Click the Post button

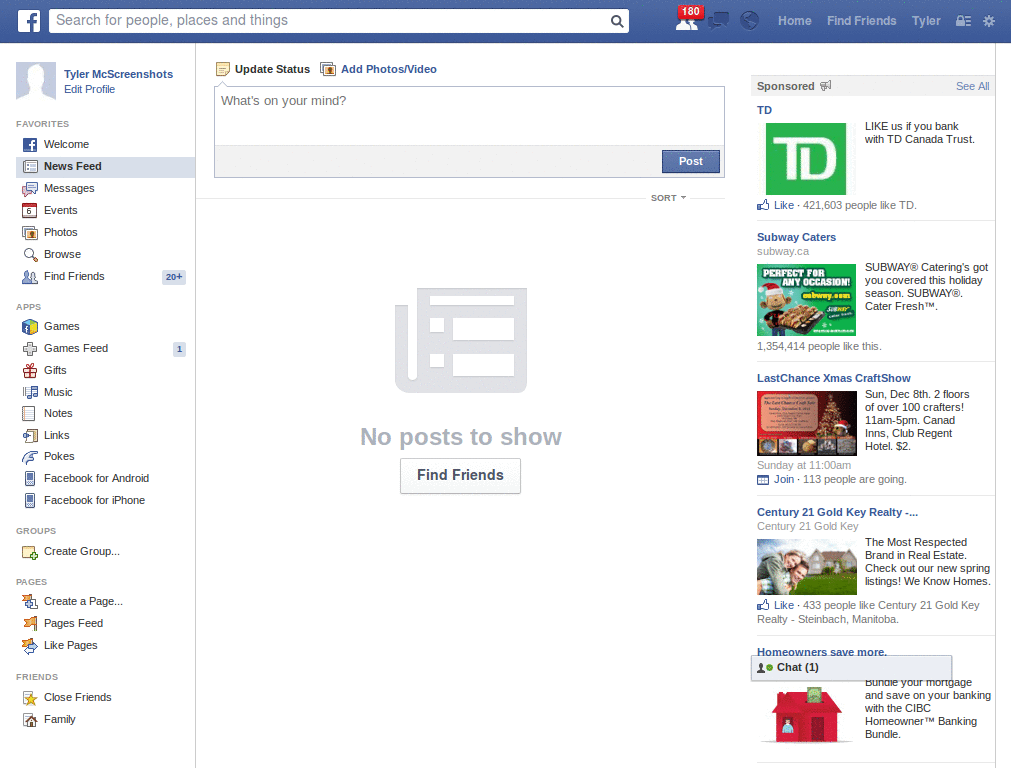pos(690,161)
